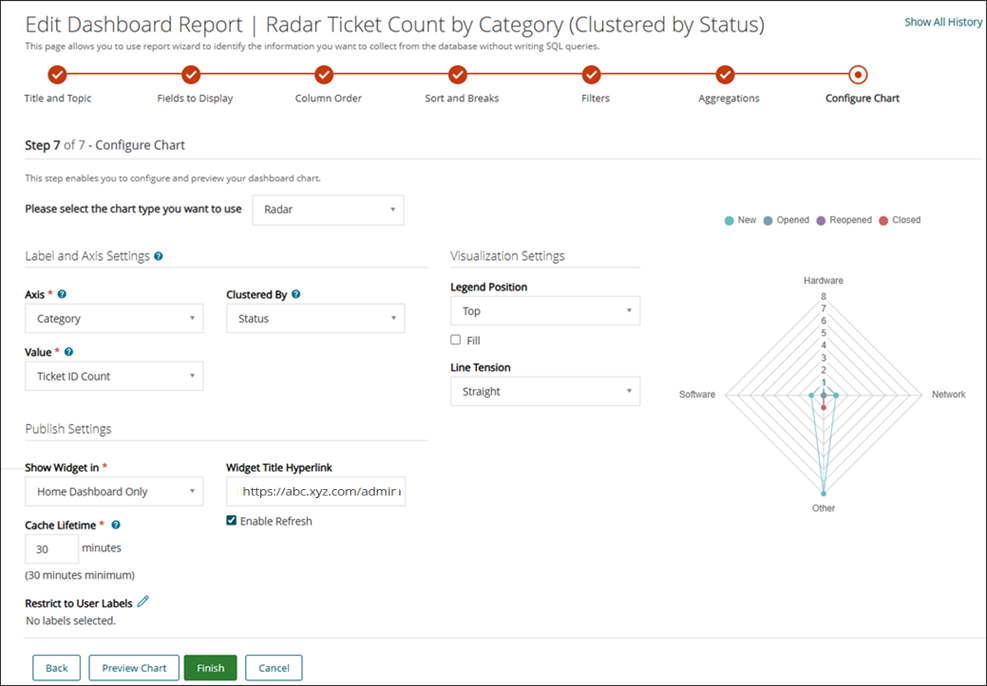The height and width of the screenshot is (686, 987).
Task: Open the Show Widget in dropdown
Action: [x=114, y=492]
